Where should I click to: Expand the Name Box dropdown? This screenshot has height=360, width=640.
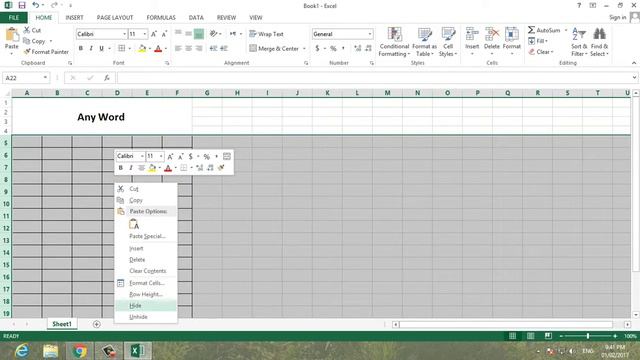point(45,78)
